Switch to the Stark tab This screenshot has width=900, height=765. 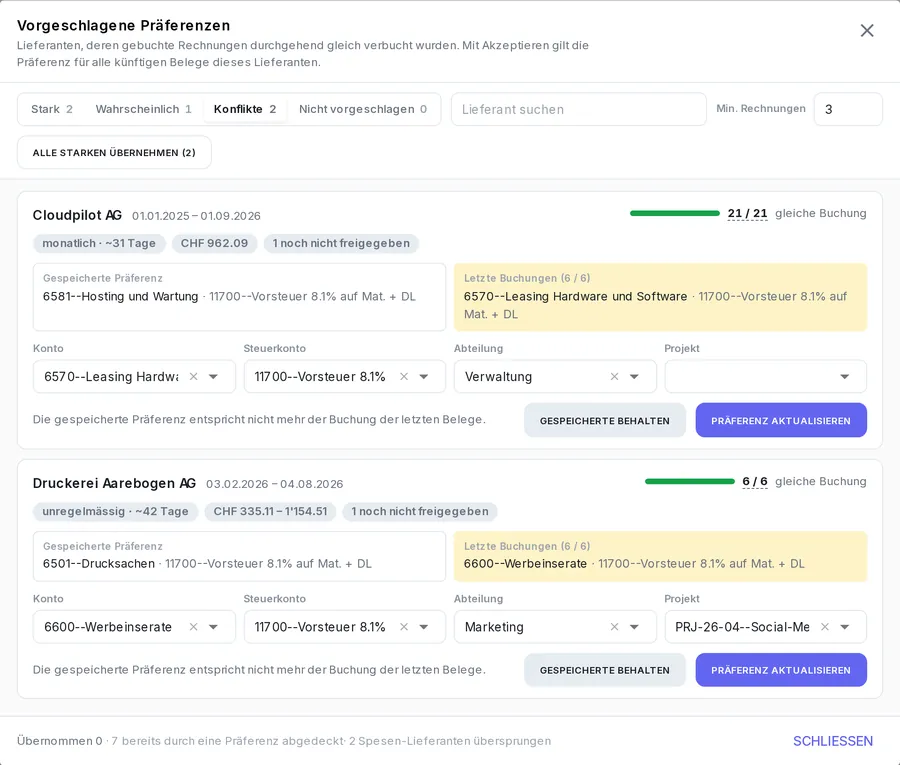tap(52, 109)
